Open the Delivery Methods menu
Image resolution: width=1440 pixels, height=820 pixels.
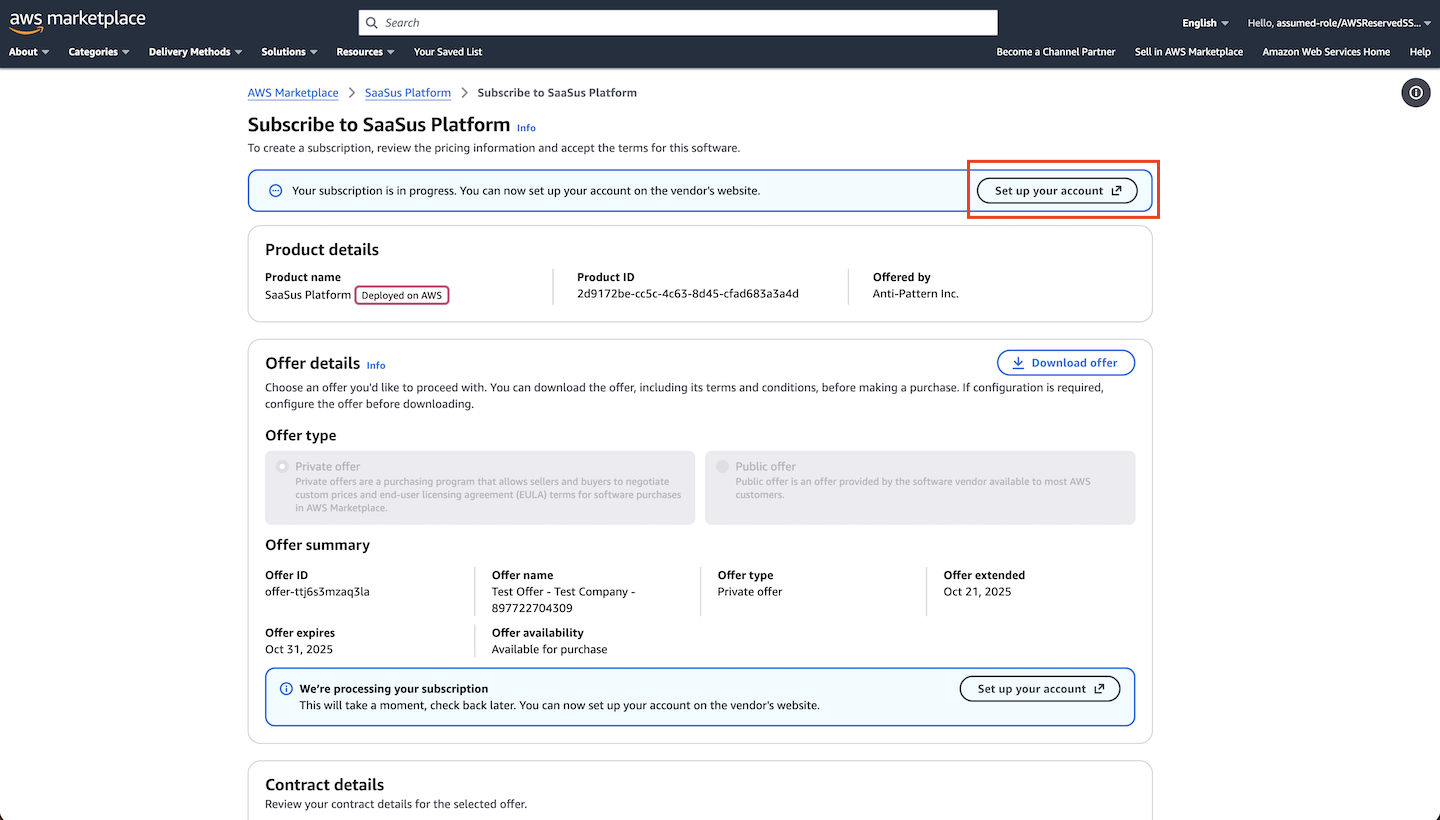click(195, 52)
